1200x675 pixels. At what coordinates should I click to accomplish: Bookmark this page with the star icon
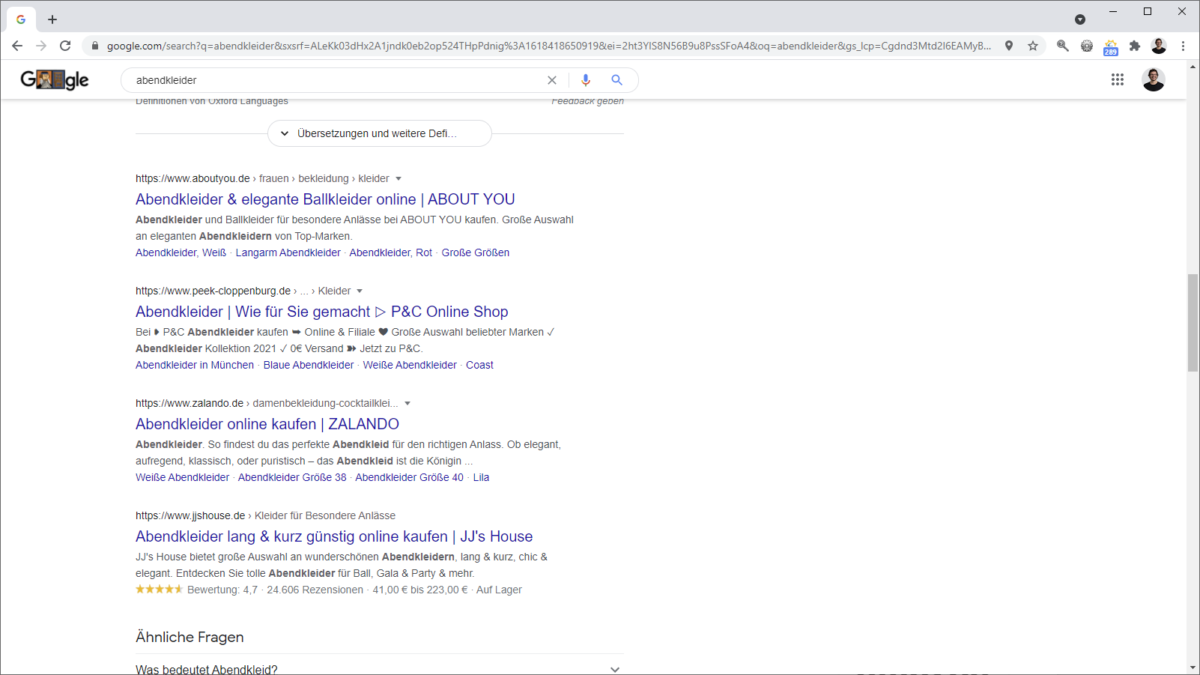click(1033, 46)
